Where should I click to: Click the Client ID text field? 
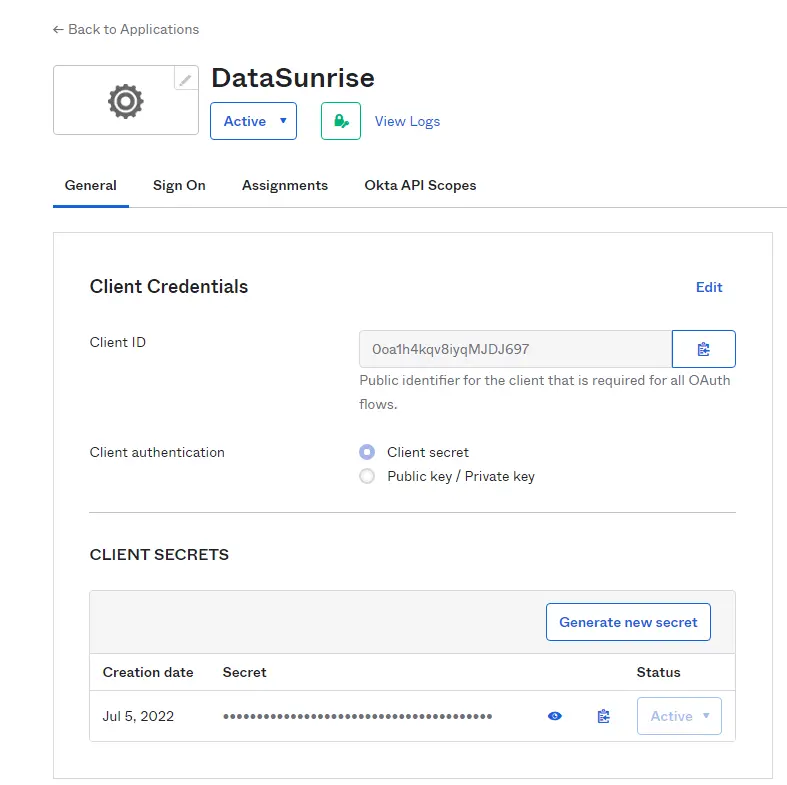514,349
